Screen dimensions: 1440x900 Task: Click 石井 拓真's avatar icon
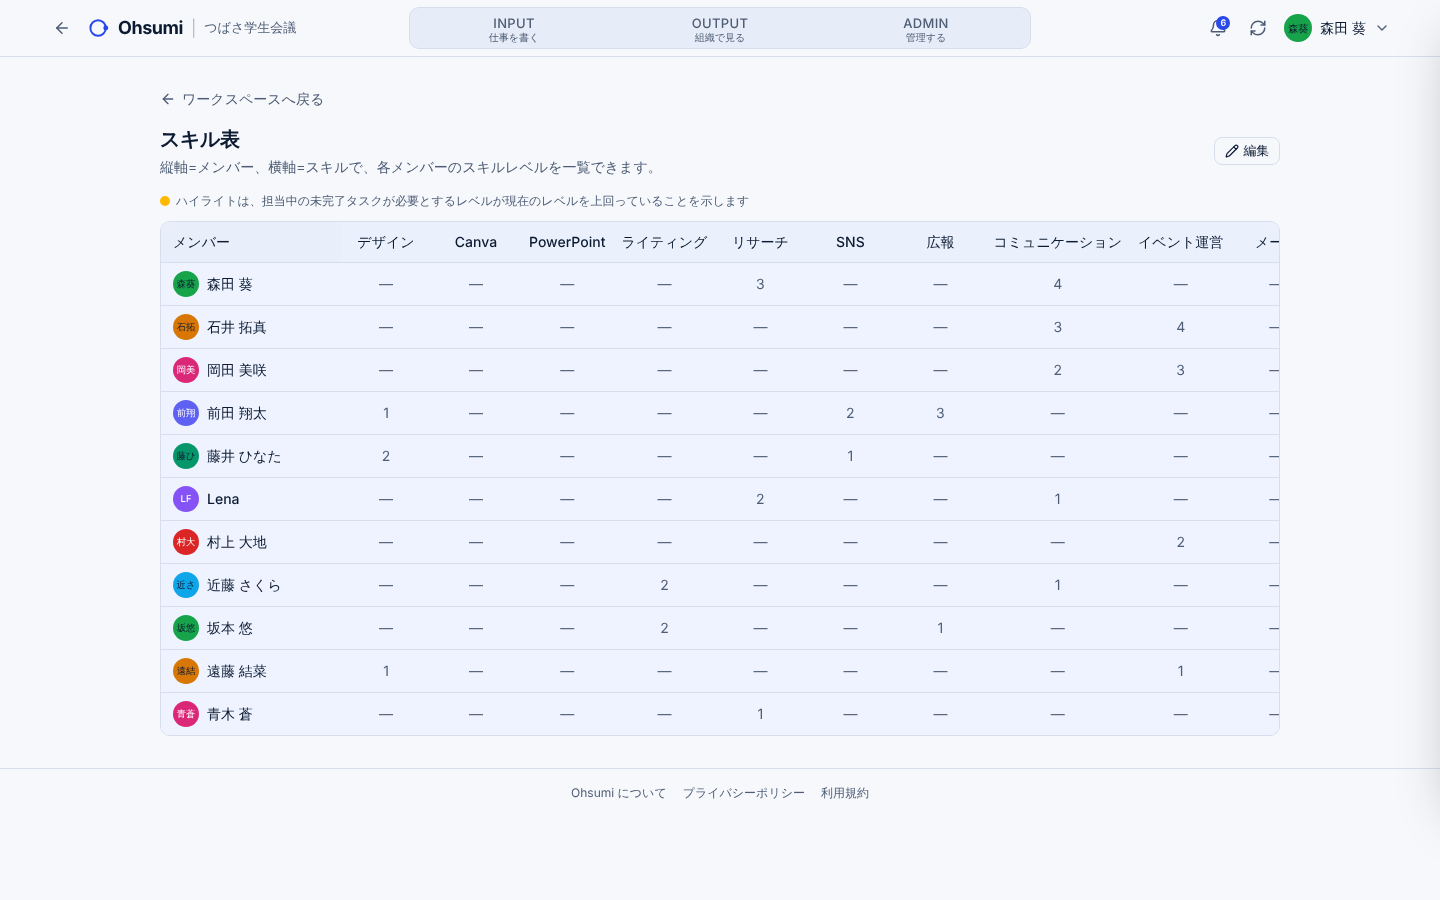(x=186, y=327)
